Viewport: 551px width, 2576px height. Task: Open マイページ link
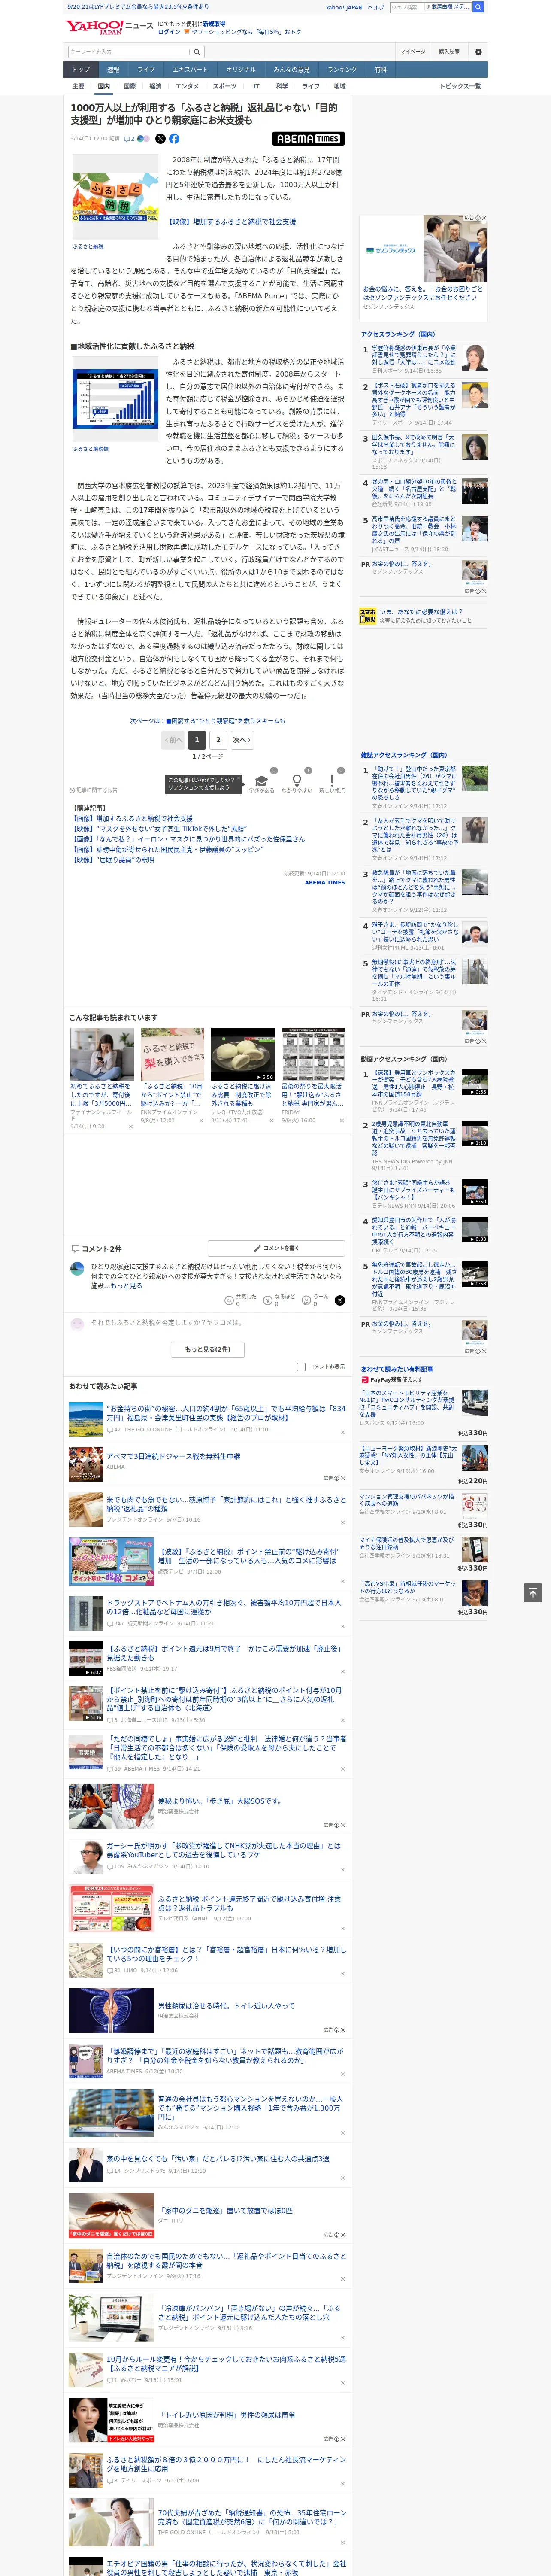(412, 51)
